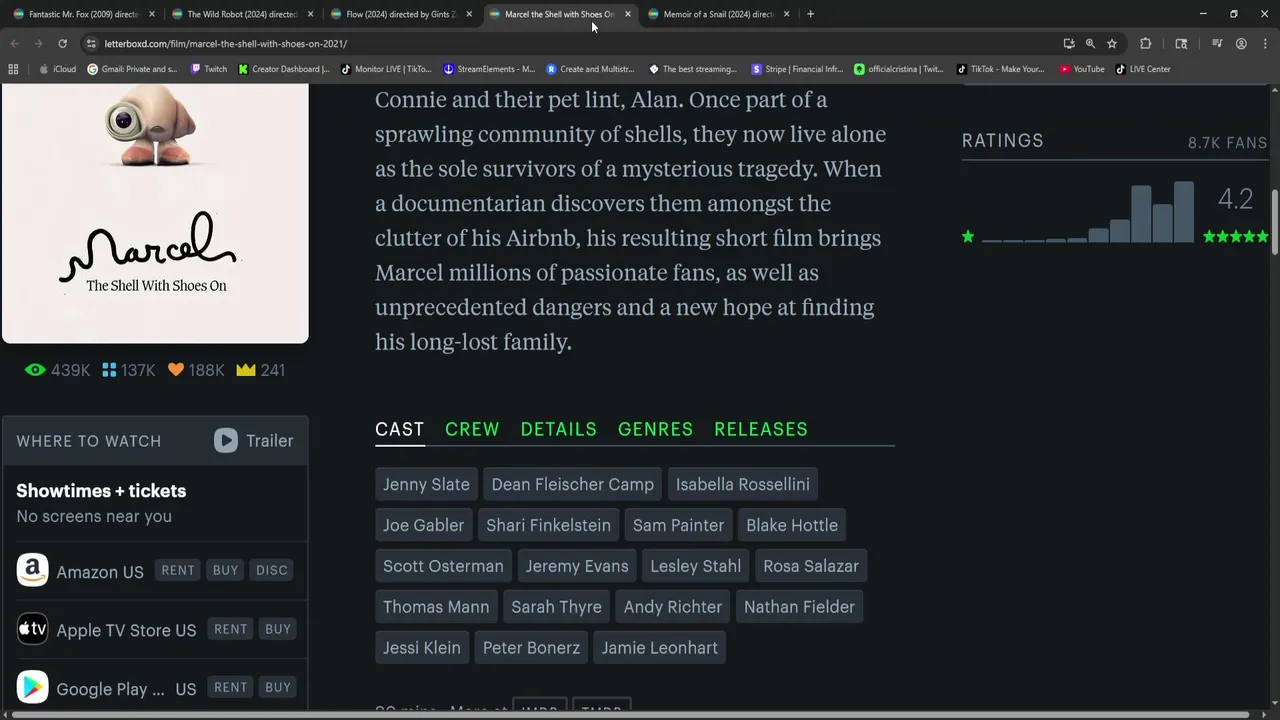Click the Apple TV Store logo
The width and height of the screenshot is (1280, 720).
pyautogui.click(x=32, y=629)
